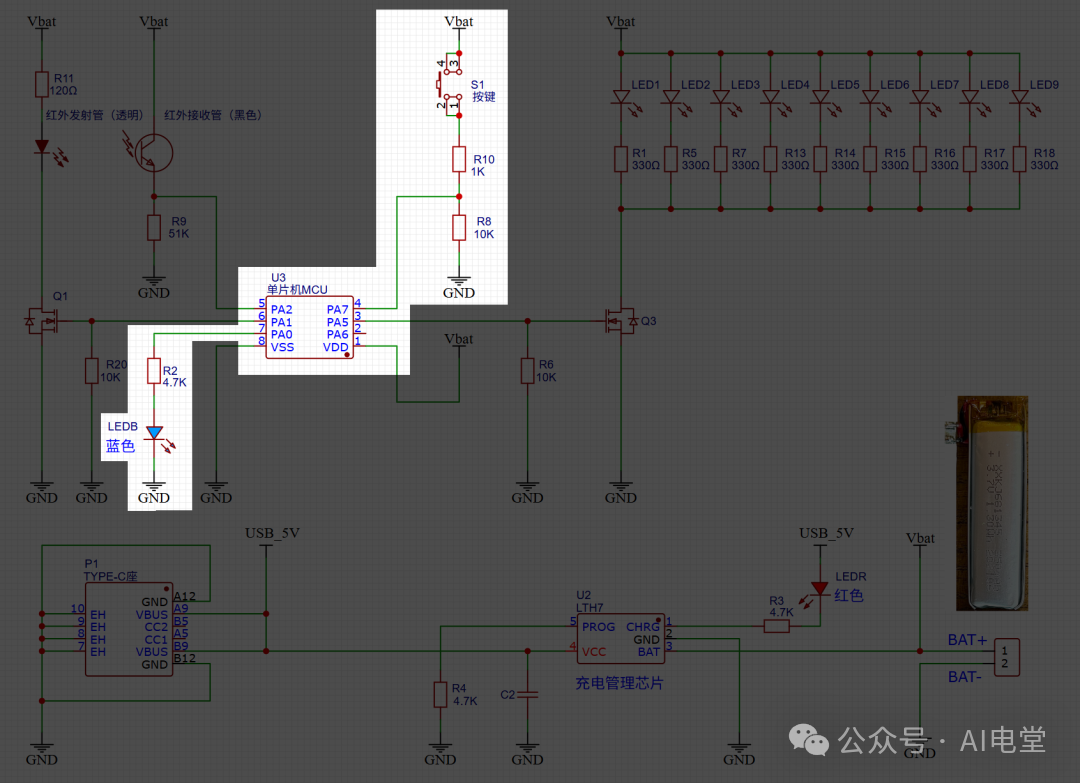This screenshot has width=1080, height=783.
Task: Select the P1 TYPE-C connector block
Action: point(129,630)
